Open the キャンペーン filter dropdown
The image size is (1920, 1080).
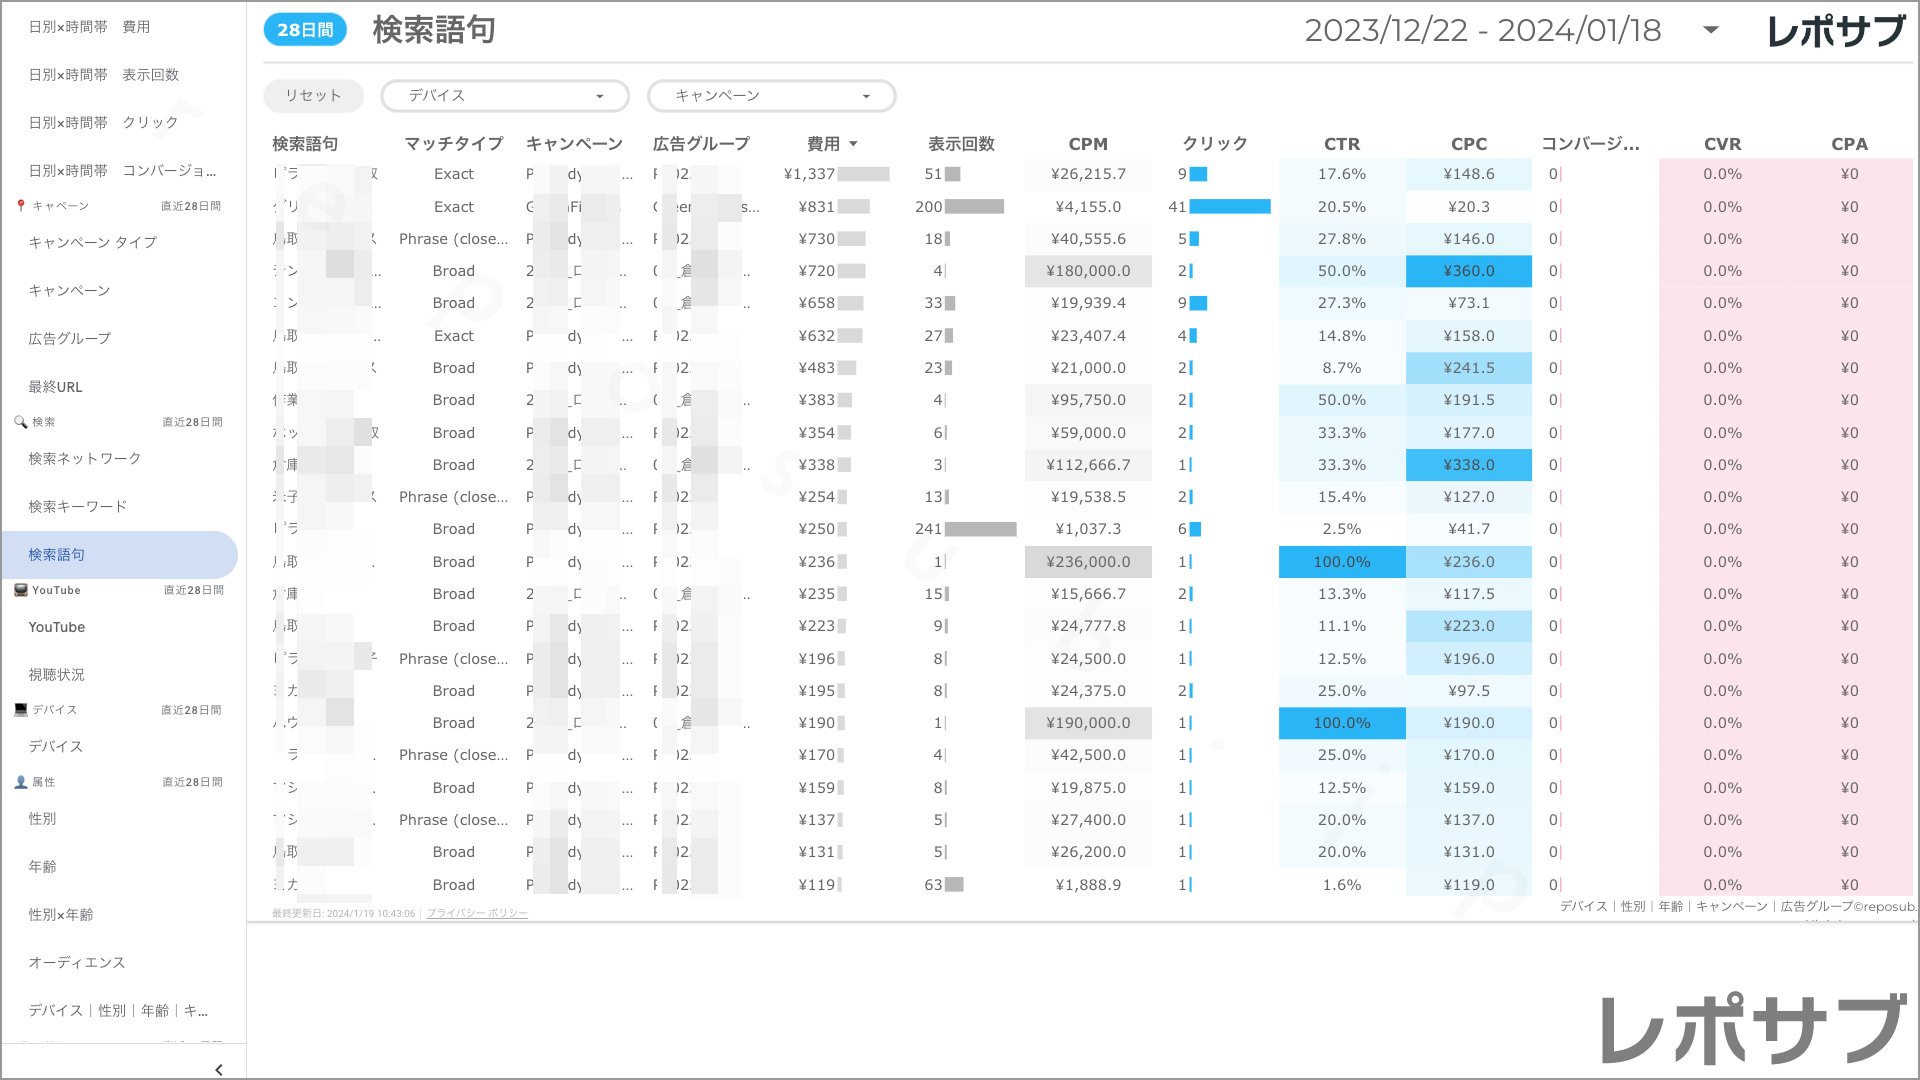(x=771, y=96)
